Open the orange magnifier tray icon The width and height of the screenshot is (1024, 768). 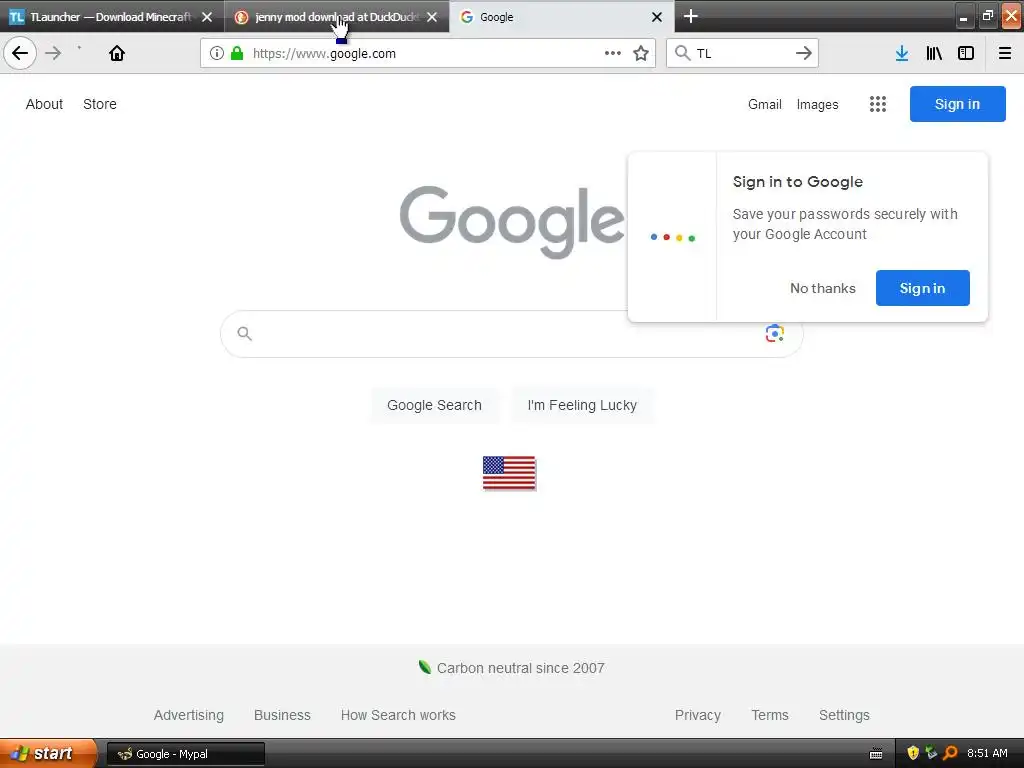[950, 753]
